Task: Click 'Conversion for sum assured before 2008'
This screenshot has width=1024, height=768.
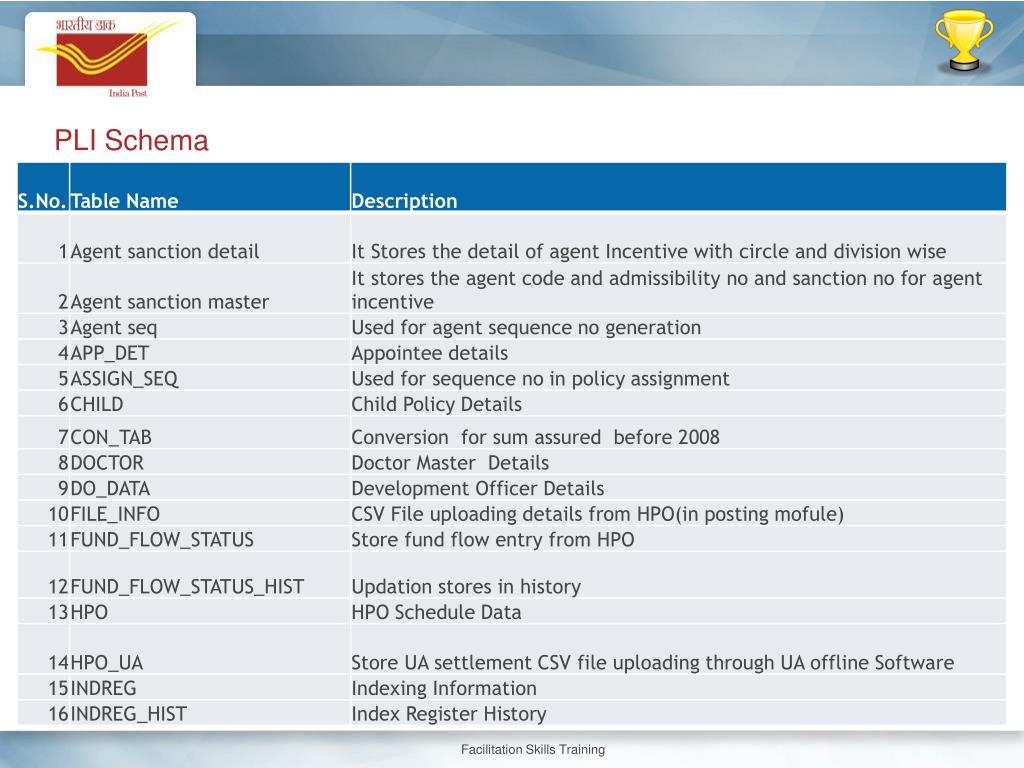Action: click(536, 437)
